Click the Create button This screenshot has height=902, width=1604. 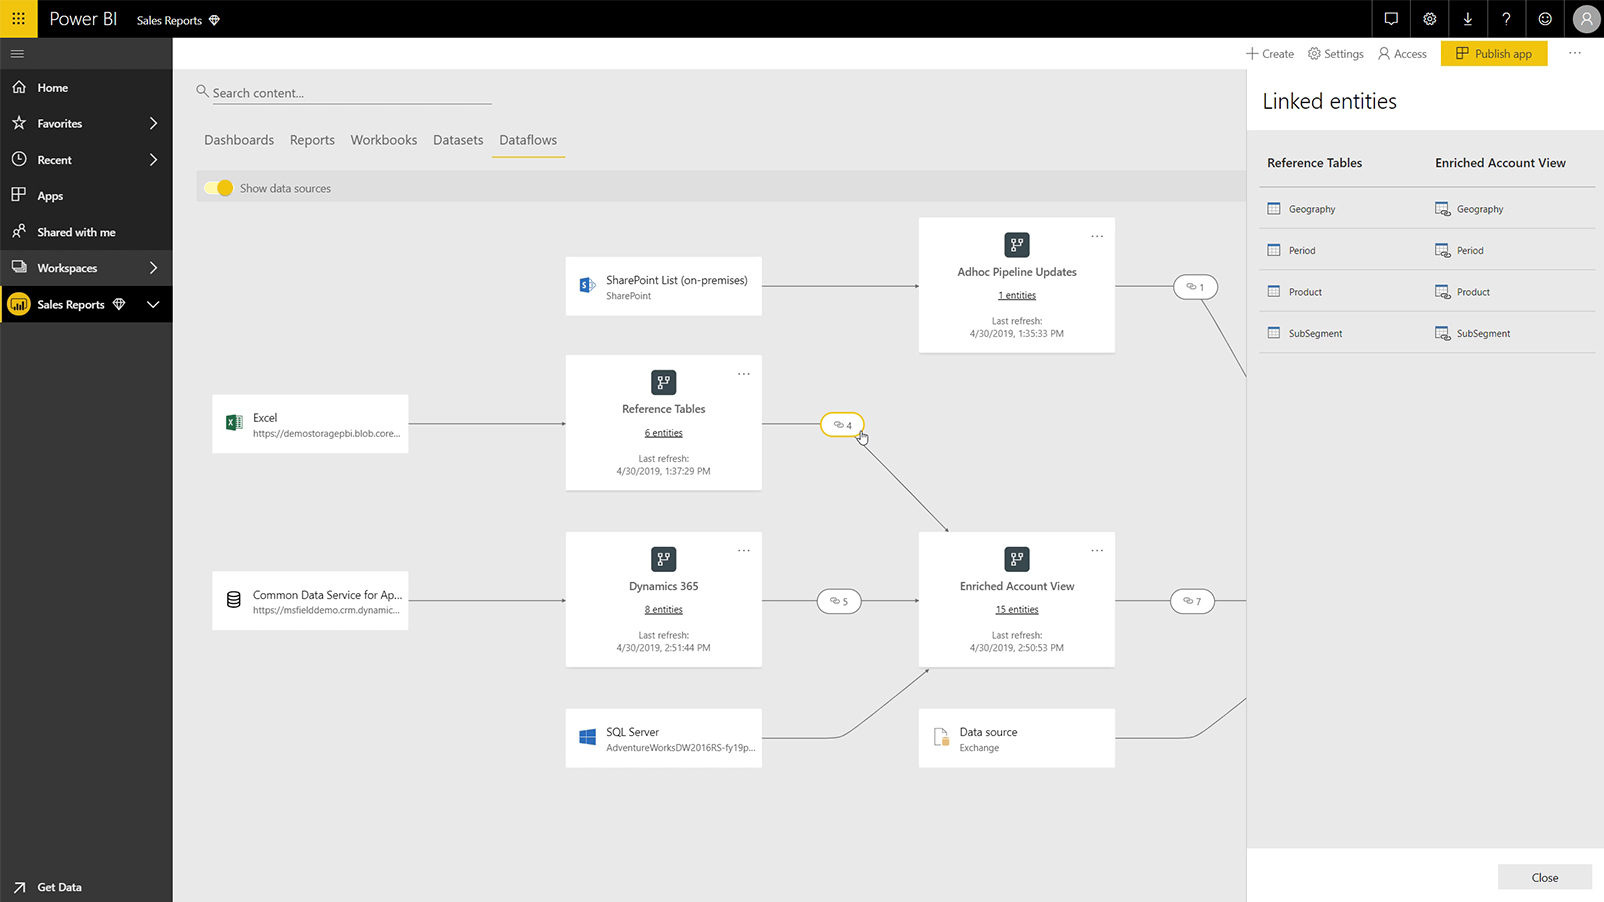1270,54
